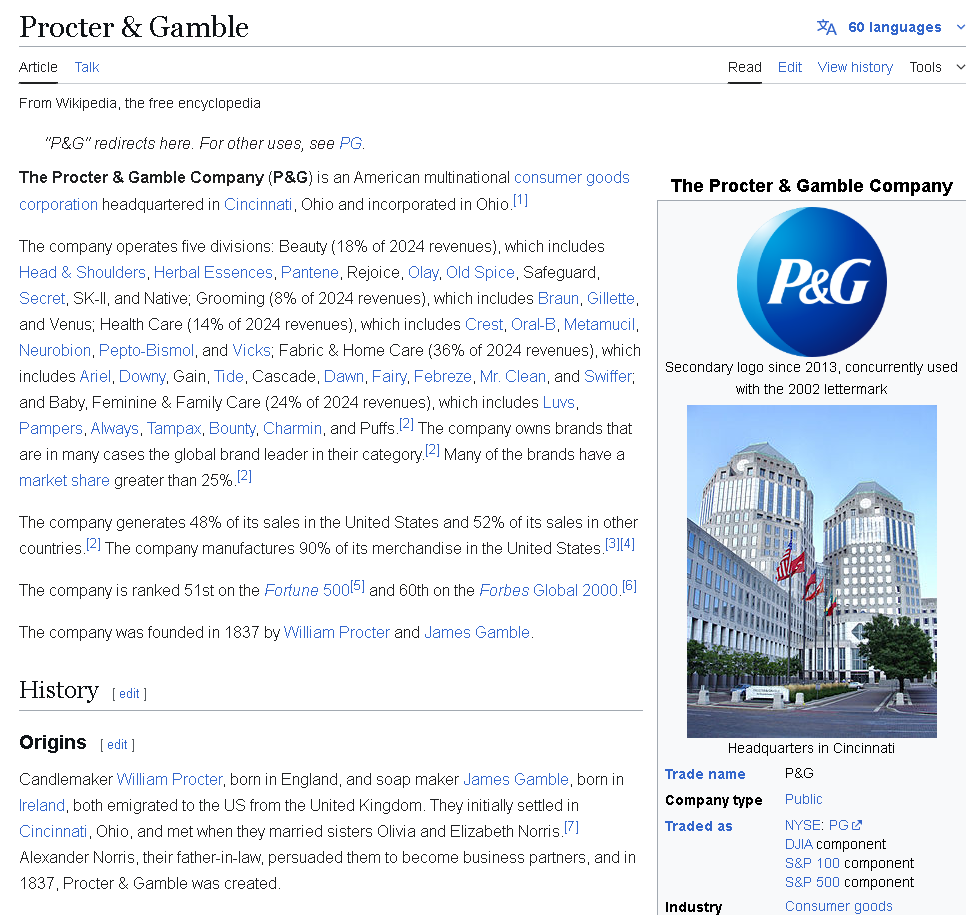Open the Cincinnati headquarters photo
Viewport: 966px width, 915px height.
(811, 571)
